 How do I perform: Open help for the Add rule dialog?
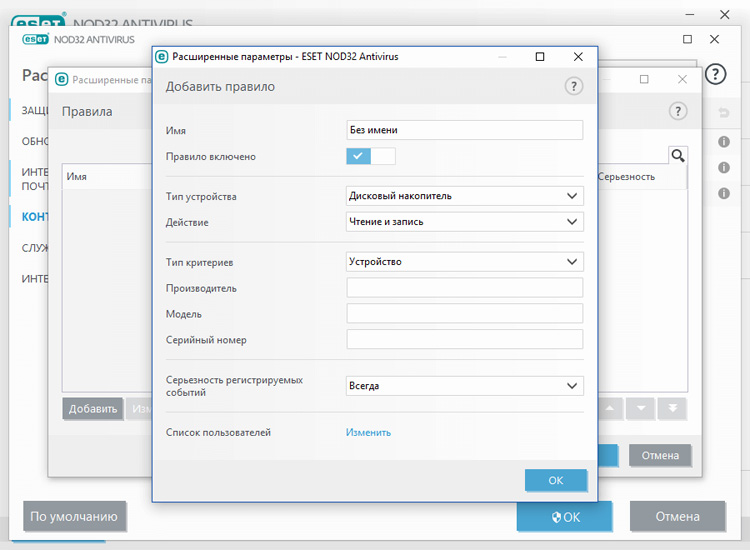pos(574,87)
